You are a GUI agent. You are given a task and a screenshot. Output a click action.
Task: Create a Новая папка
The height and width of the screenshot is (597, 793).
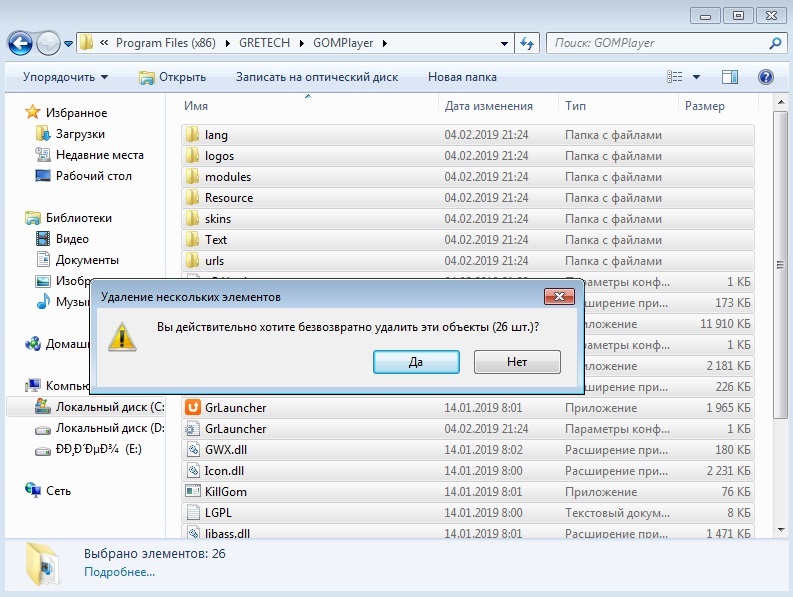[462, 77]
